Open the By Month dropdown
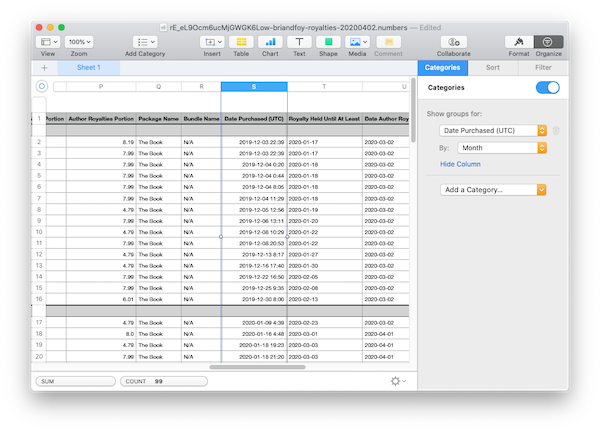Viewport: 600px width, 432px height. 502,148
